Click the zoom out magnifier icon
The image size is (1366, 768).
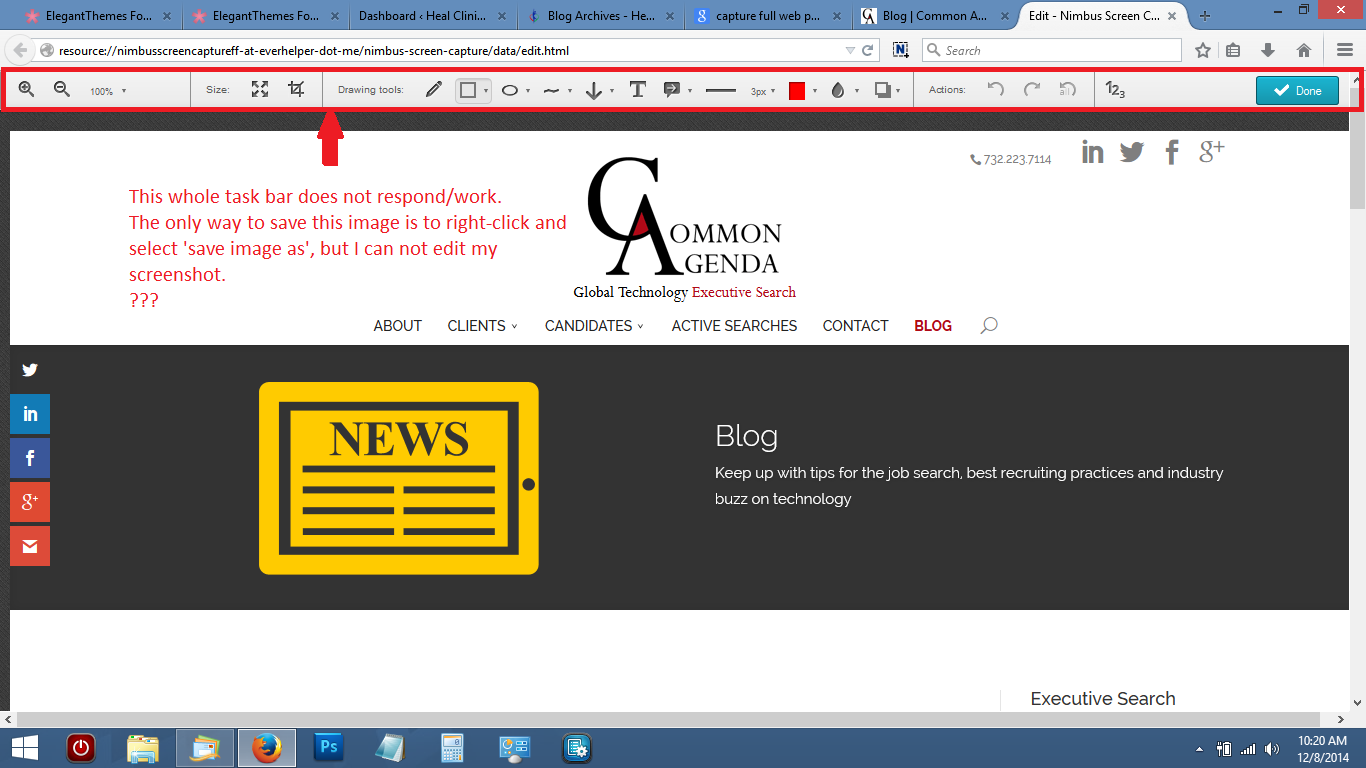(x=62, y=90)
